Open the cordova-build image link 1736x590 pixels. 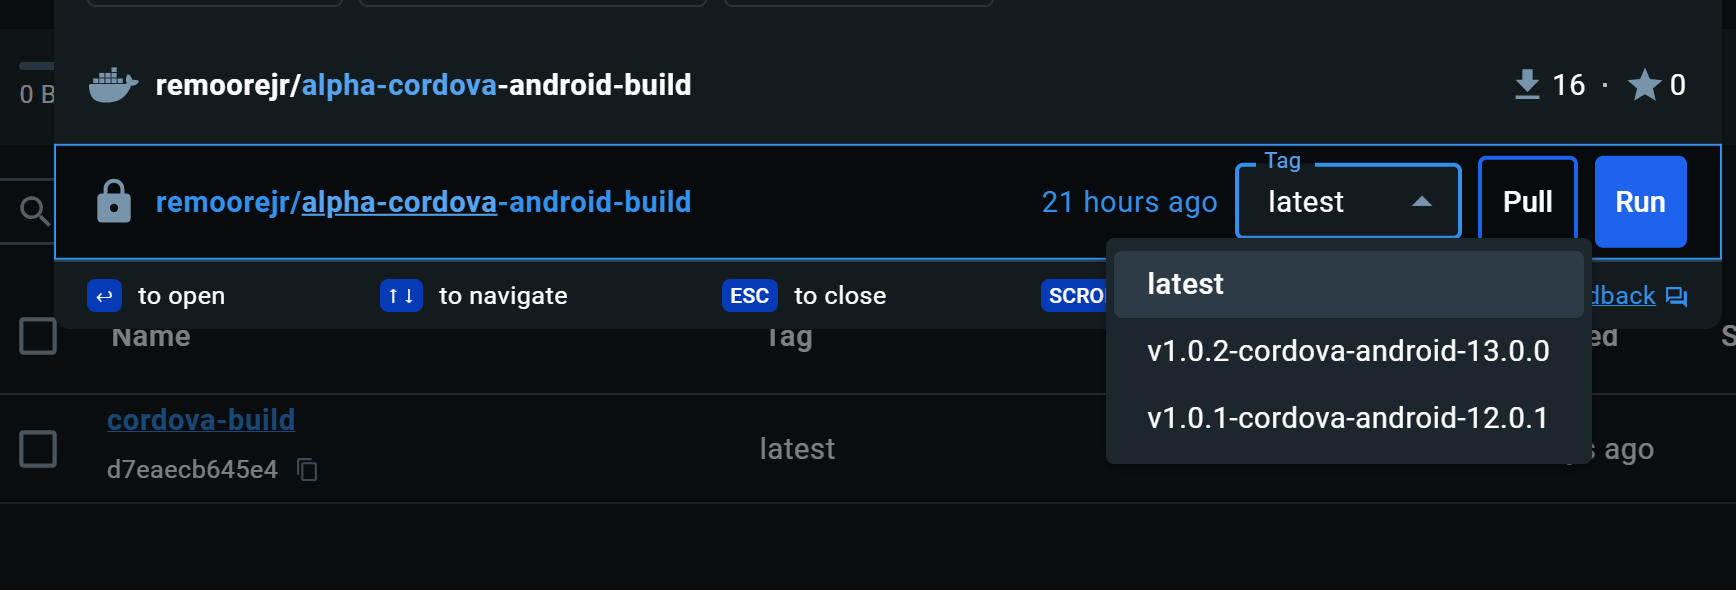tap(201, 420)
